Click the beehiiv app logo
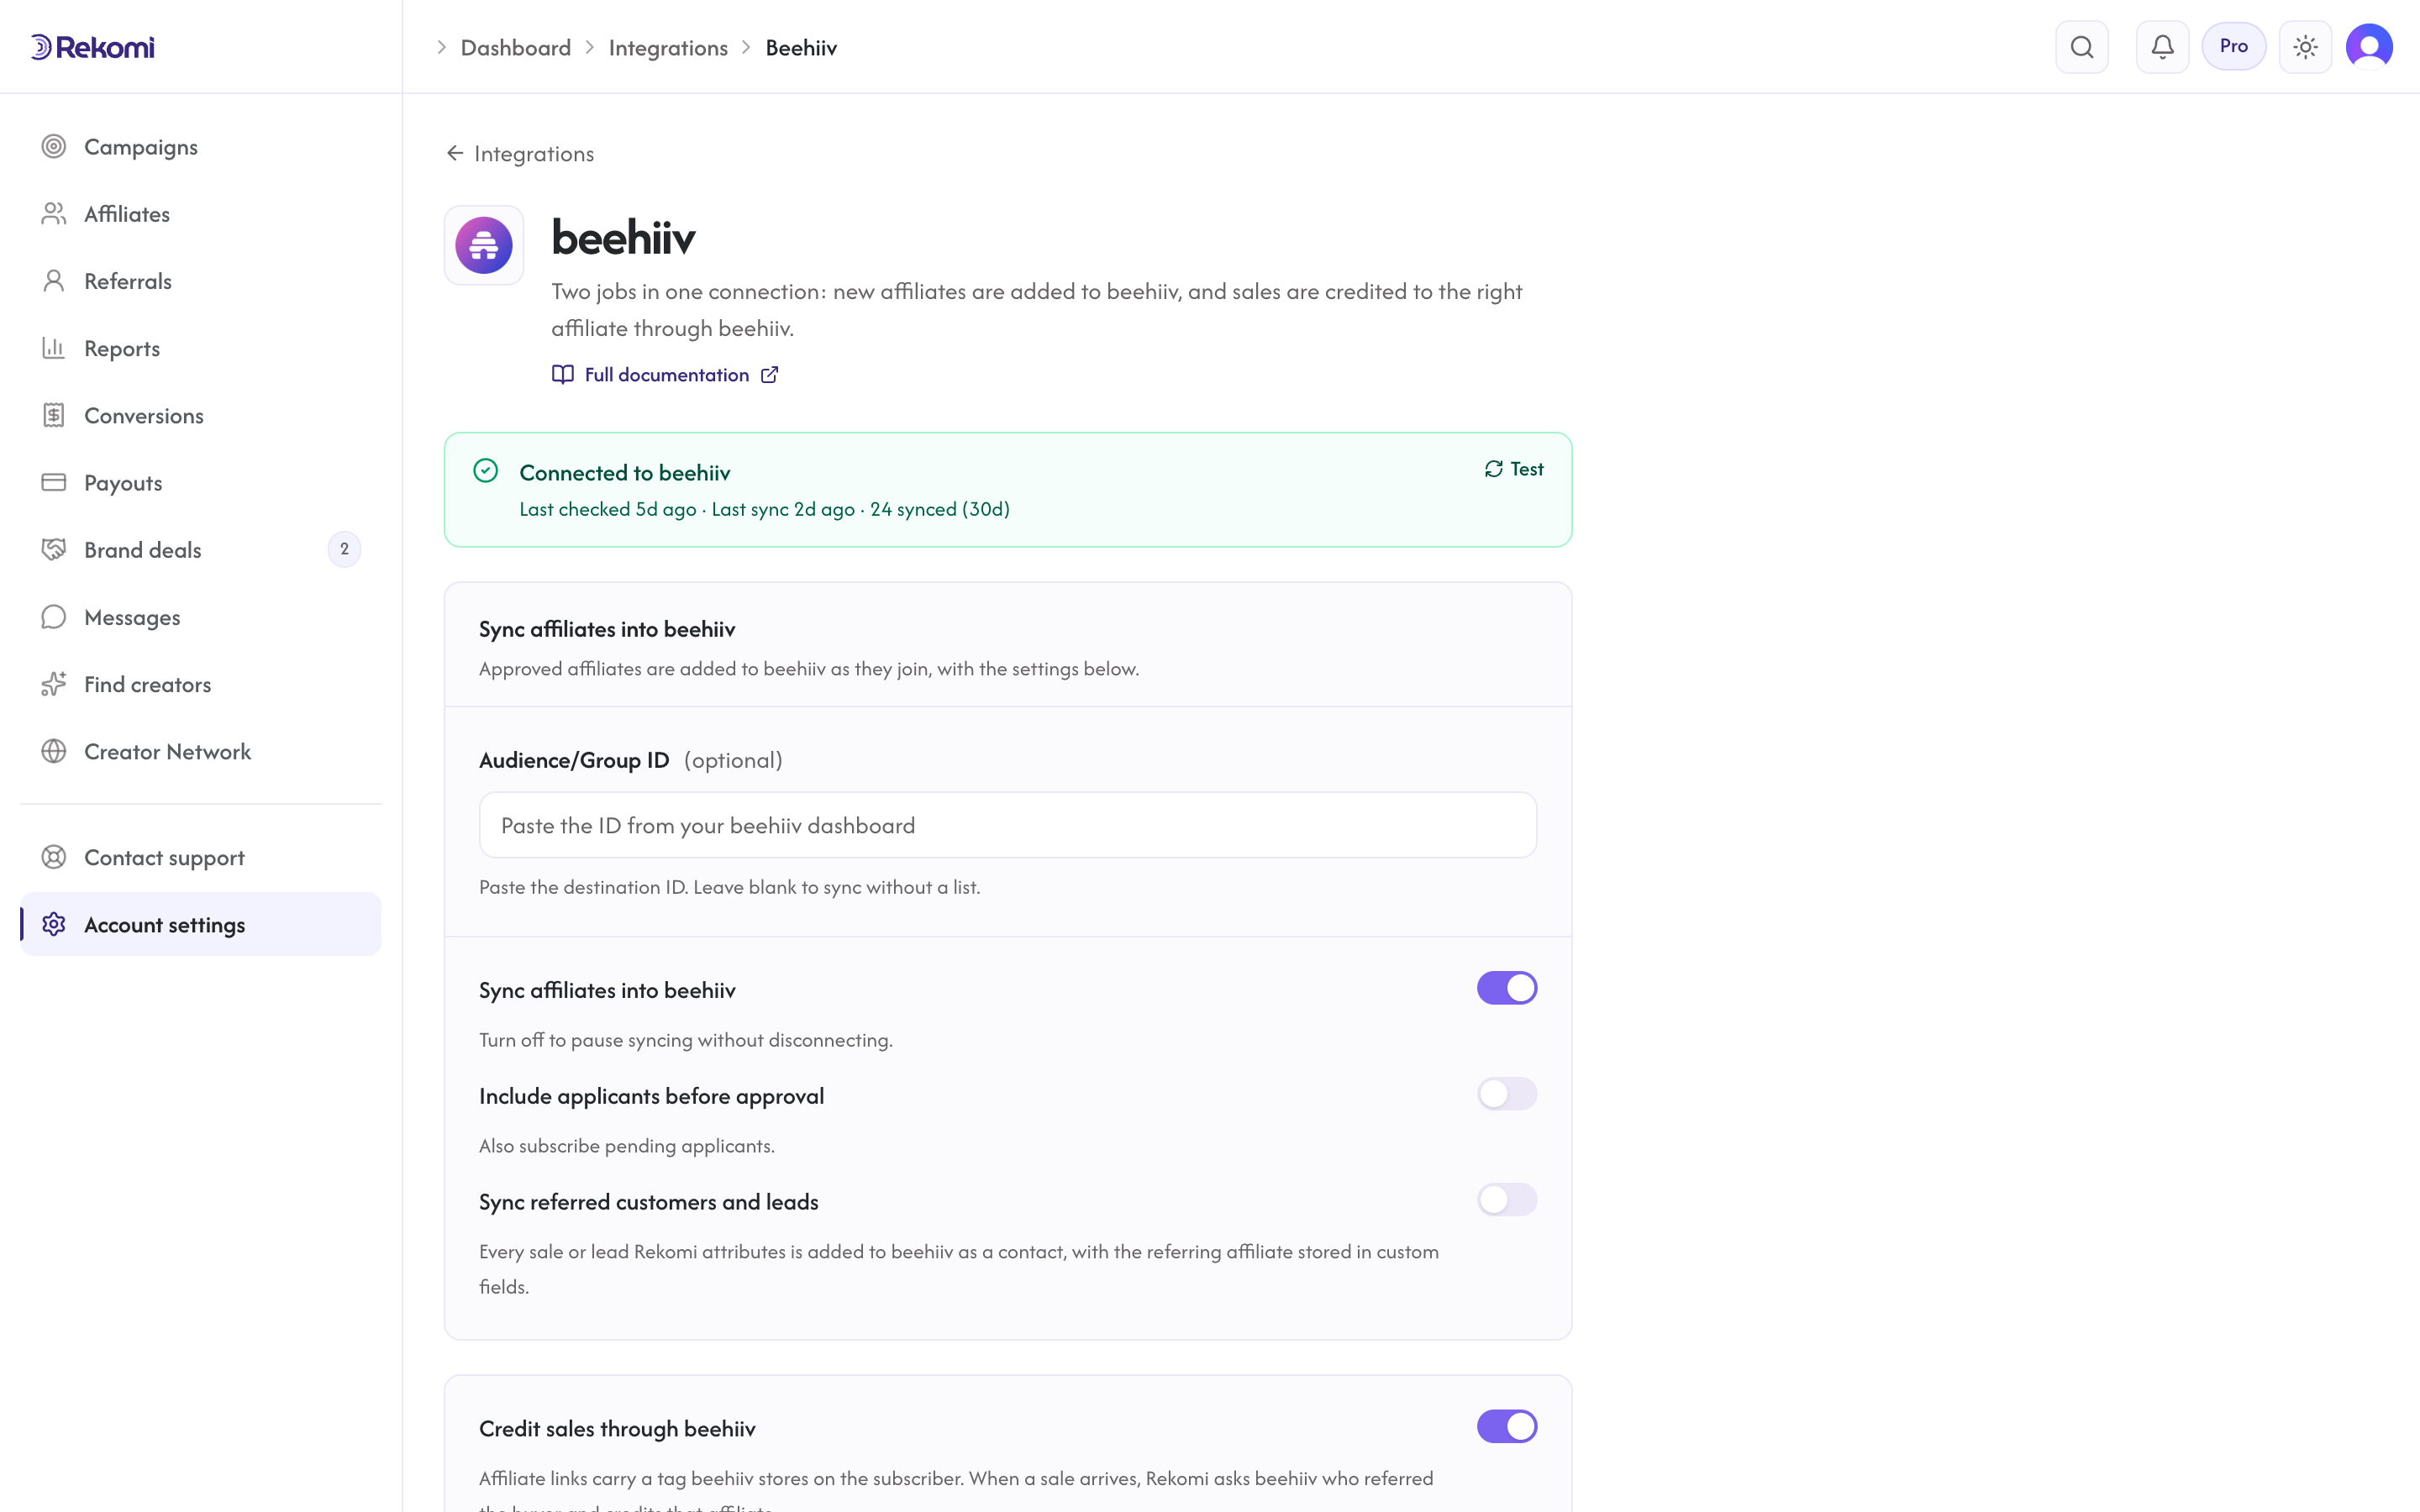2420x1512 pixels. [x=484, y=245]
